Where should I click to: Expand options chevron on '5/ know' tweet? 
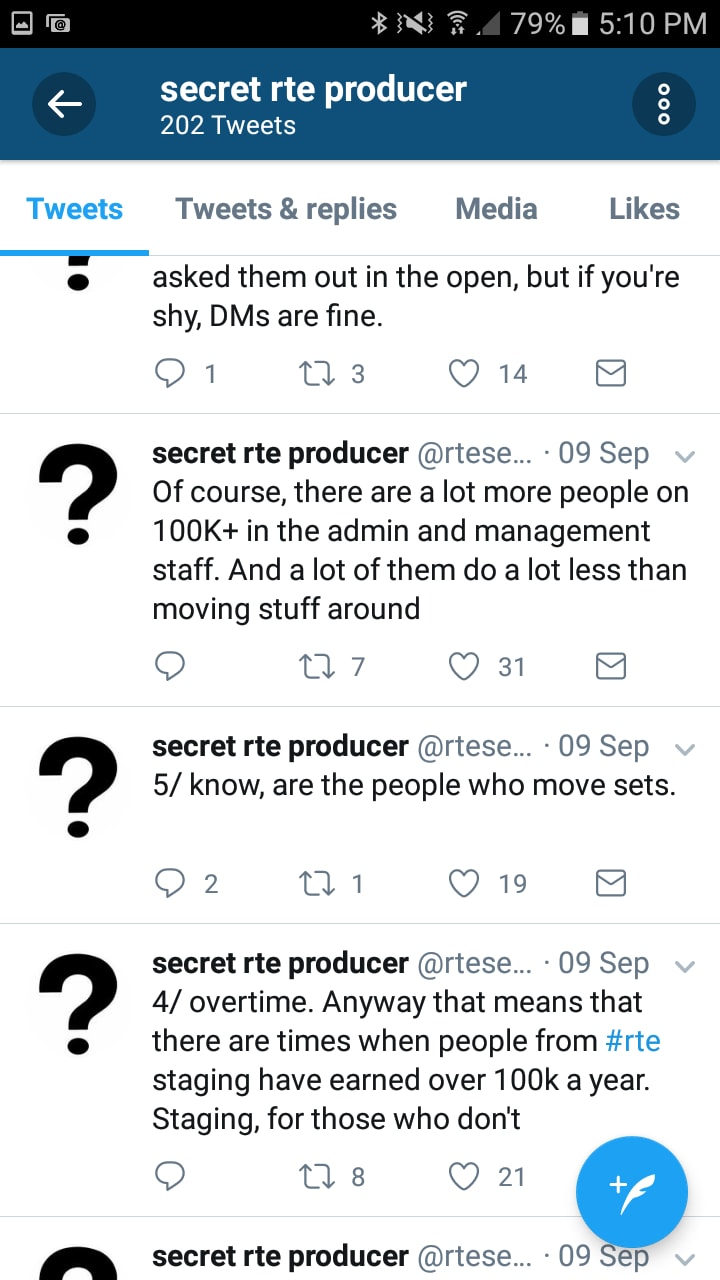pyautogui.click(x=685, y=749)
